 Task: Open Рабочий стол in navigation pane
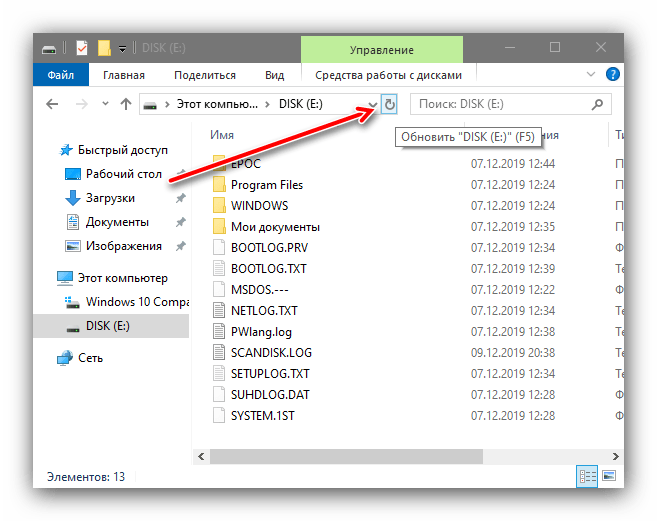tap(124, 174)
